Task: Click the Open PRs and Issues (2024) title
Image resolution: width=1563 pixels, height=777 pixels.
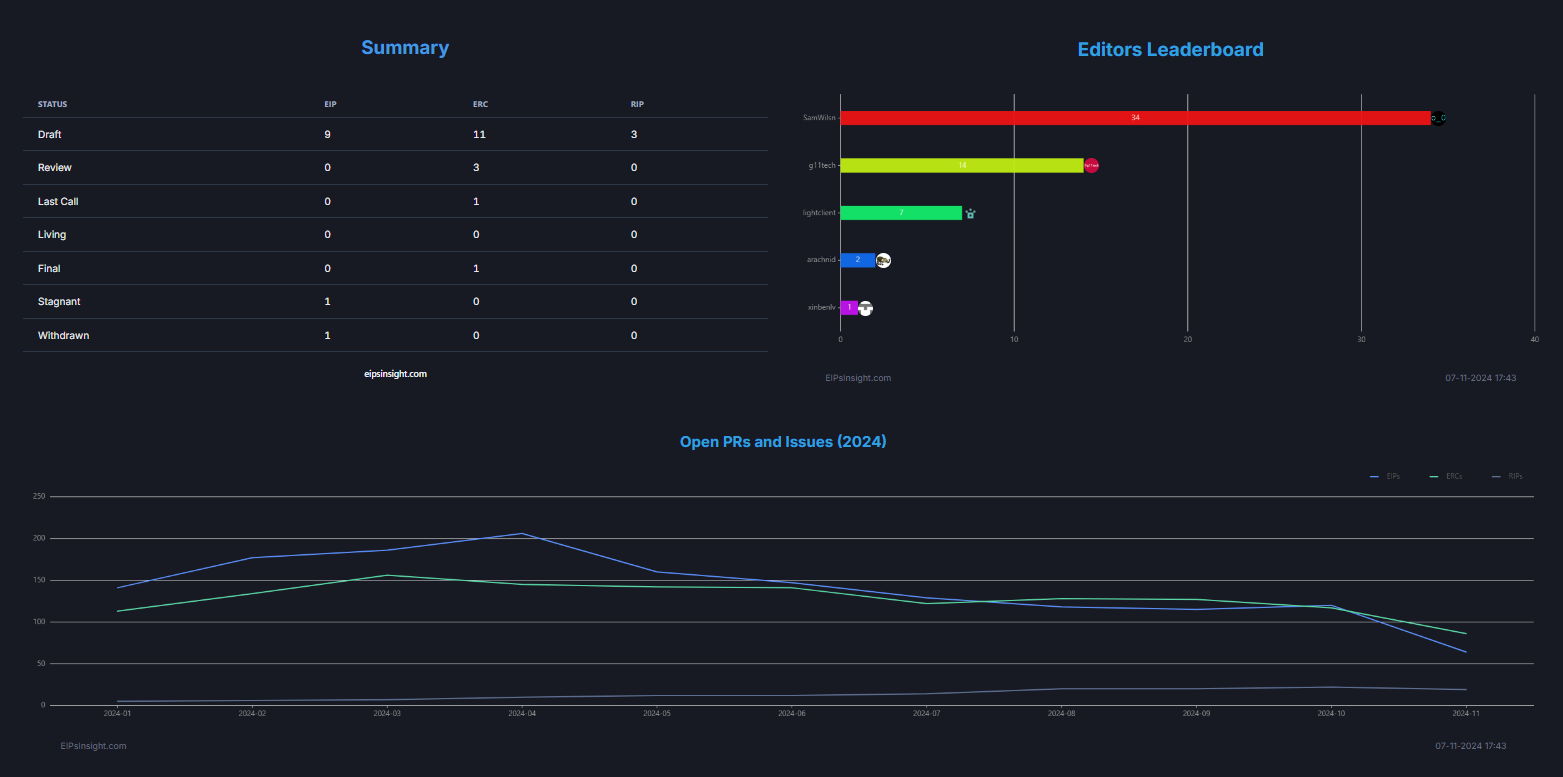Action: click(x=782, y=441)
